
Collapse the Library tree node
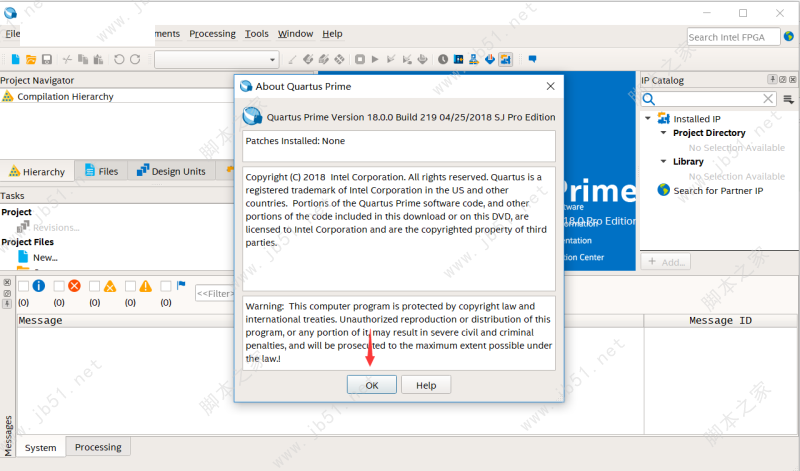(x=663, y=161)
